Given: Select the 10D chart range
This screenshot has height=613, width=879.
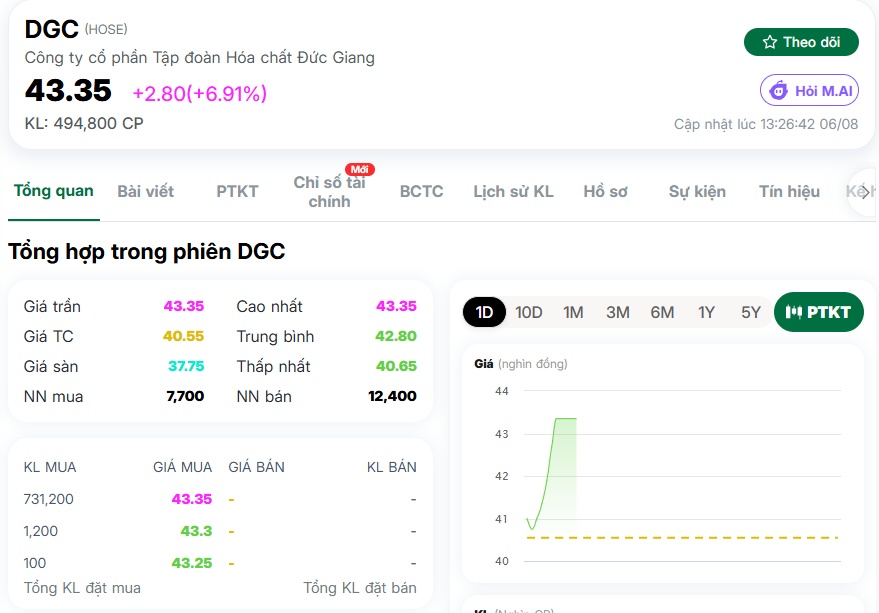Looking at the screenshot, I should 529,312.
